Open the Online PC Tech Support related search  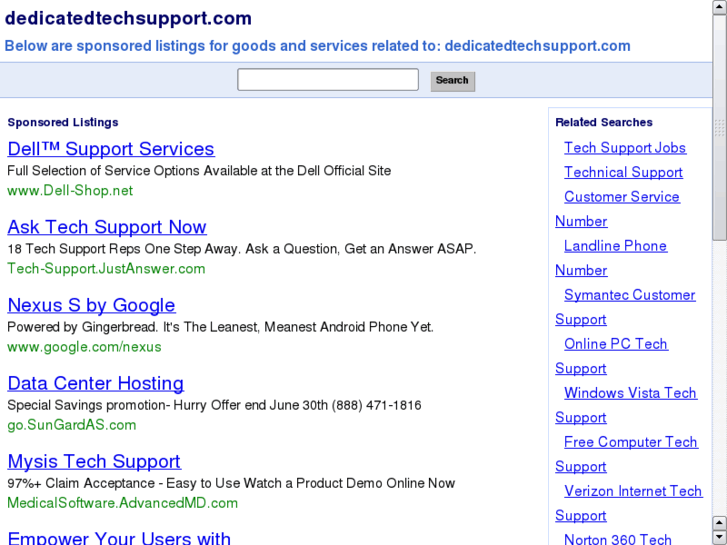(x=616, y=344)
